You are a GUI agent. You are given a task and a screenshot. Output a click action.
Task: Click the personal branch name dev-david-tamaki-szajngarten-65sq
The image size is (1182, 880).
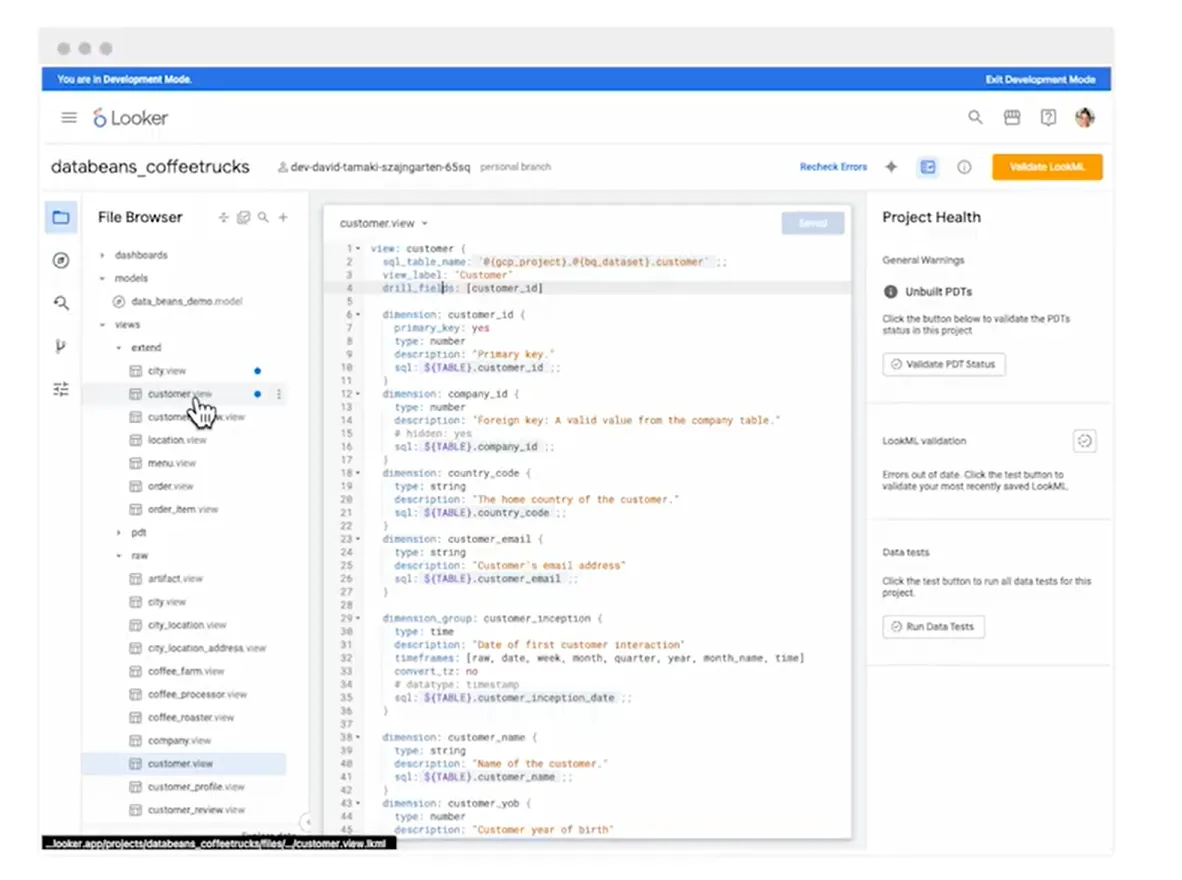click(x=380, y=167)
